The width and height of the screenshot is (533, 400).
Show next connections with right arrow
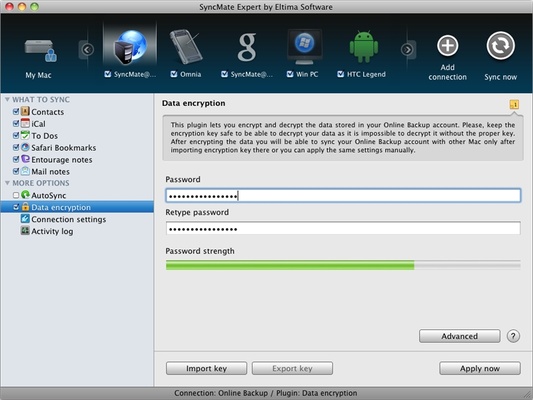(x=407, y=50)
